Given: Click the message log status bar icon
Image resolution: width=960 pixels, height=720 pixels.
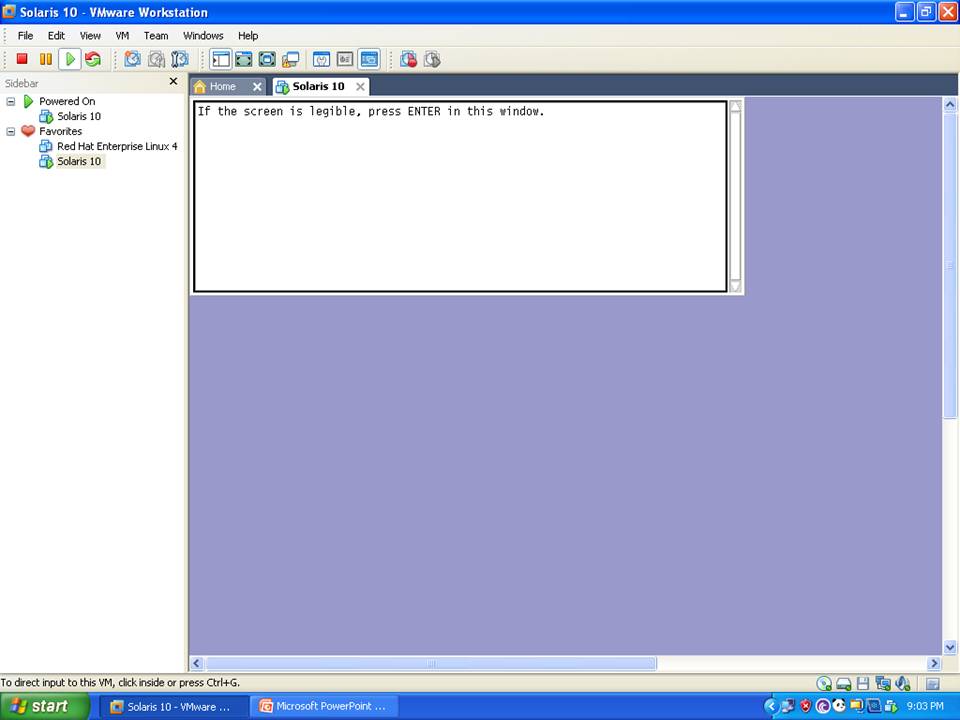Looking at the screenshot, I should point(932,684).
